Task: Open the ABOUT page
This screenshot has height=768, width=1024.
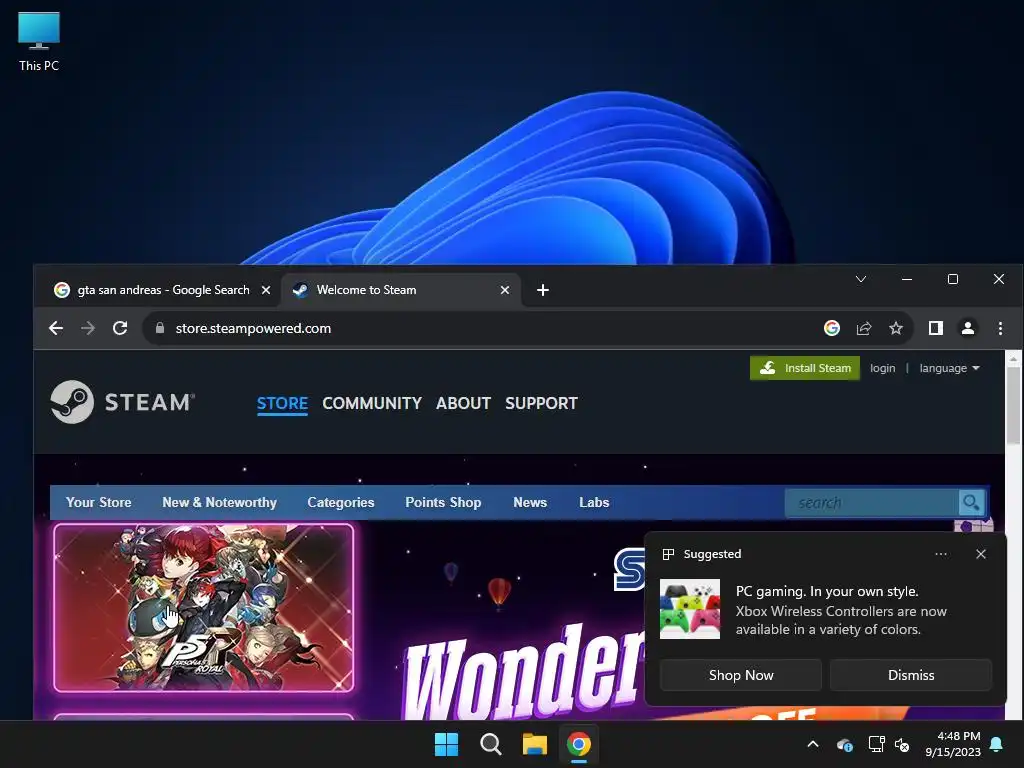Action: click(463, 403)
